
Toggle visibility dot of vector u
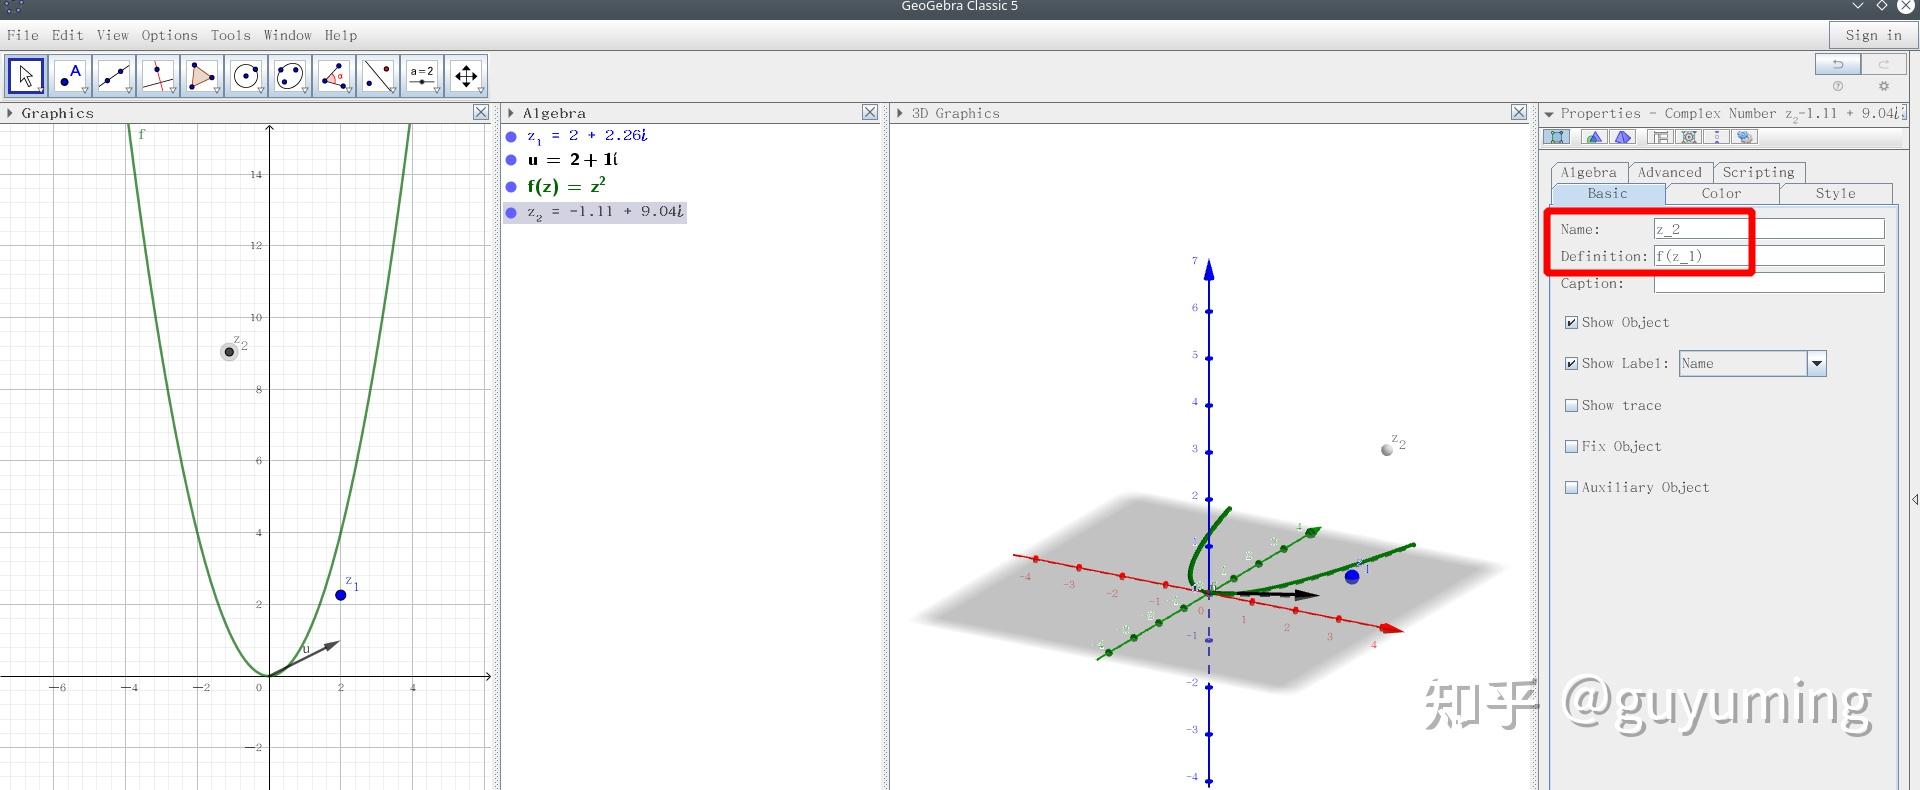[x=511, y=160]
